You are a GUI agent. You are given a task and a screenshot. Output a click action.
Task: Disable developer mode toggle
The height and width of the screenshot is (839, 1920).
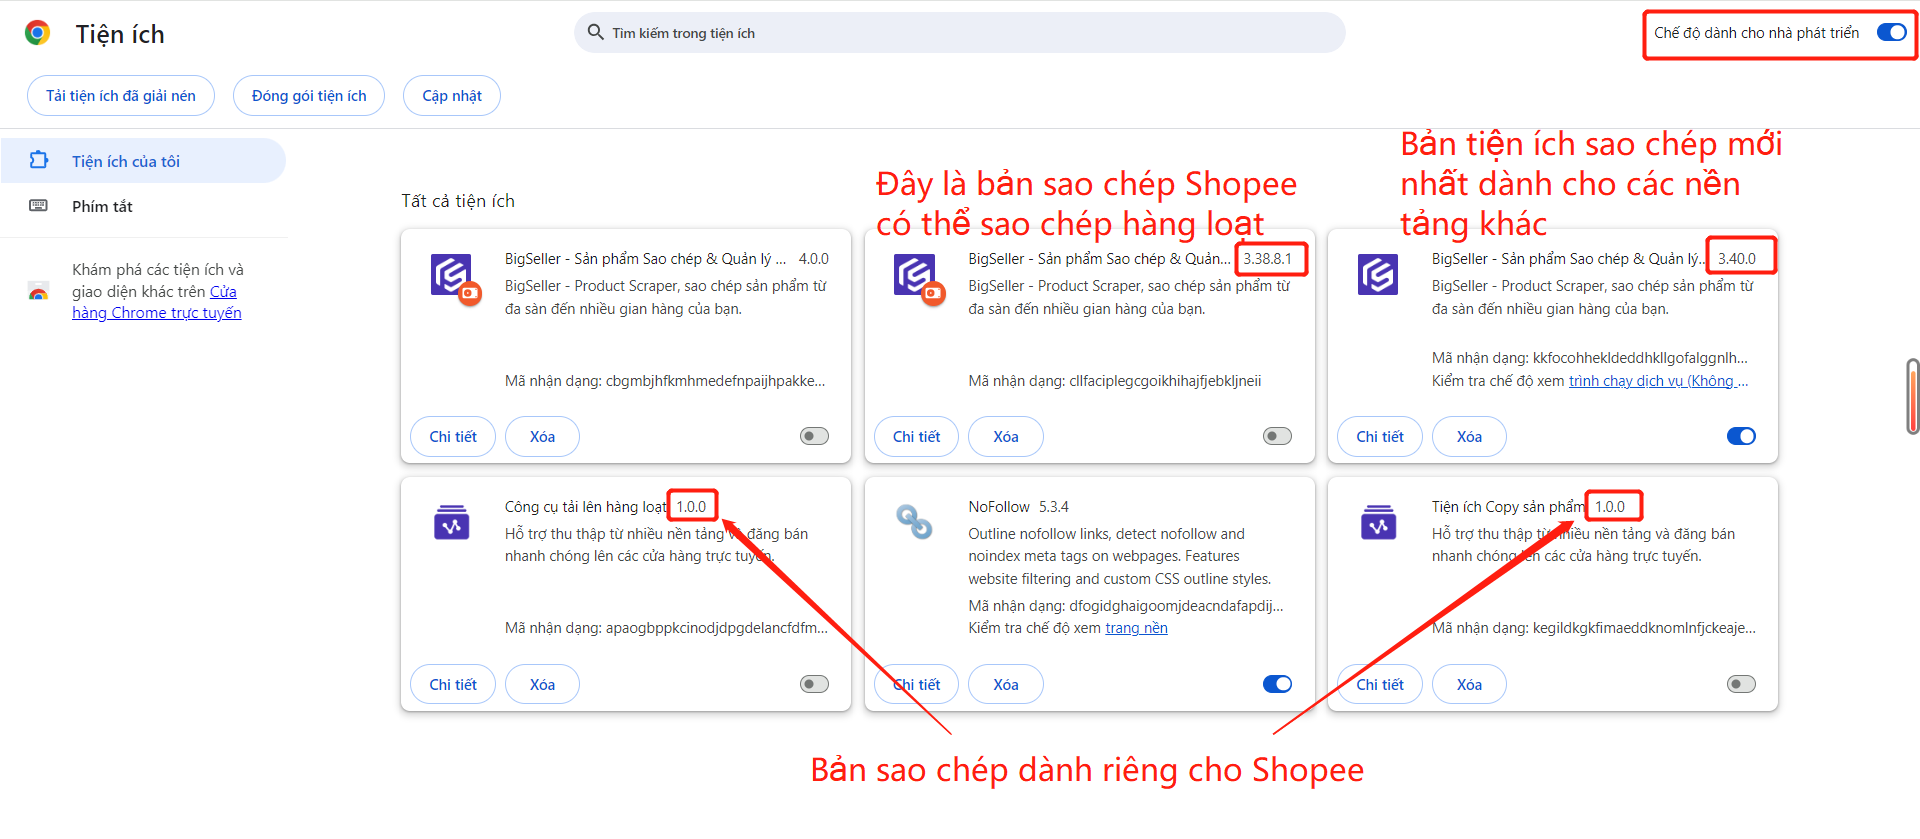(1891, 33)
